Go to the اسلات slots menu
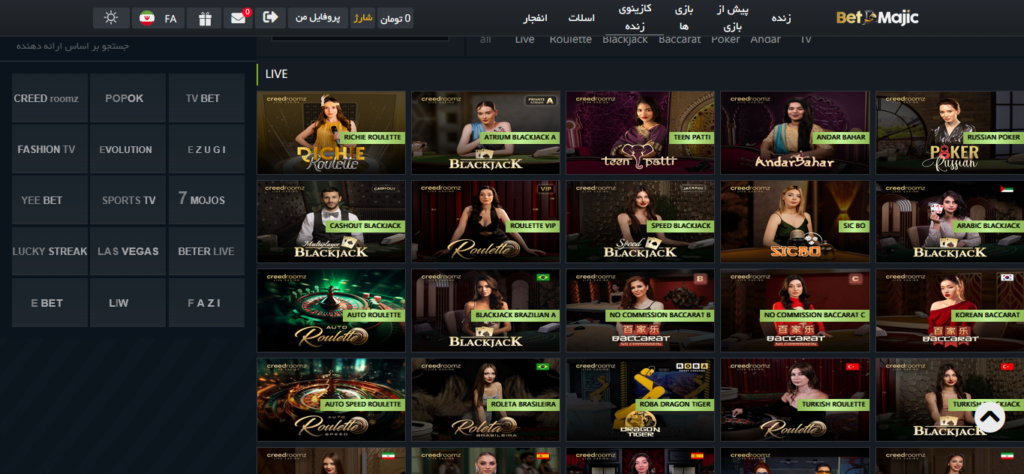This screenshot has width=1024, height=474. 581,18
